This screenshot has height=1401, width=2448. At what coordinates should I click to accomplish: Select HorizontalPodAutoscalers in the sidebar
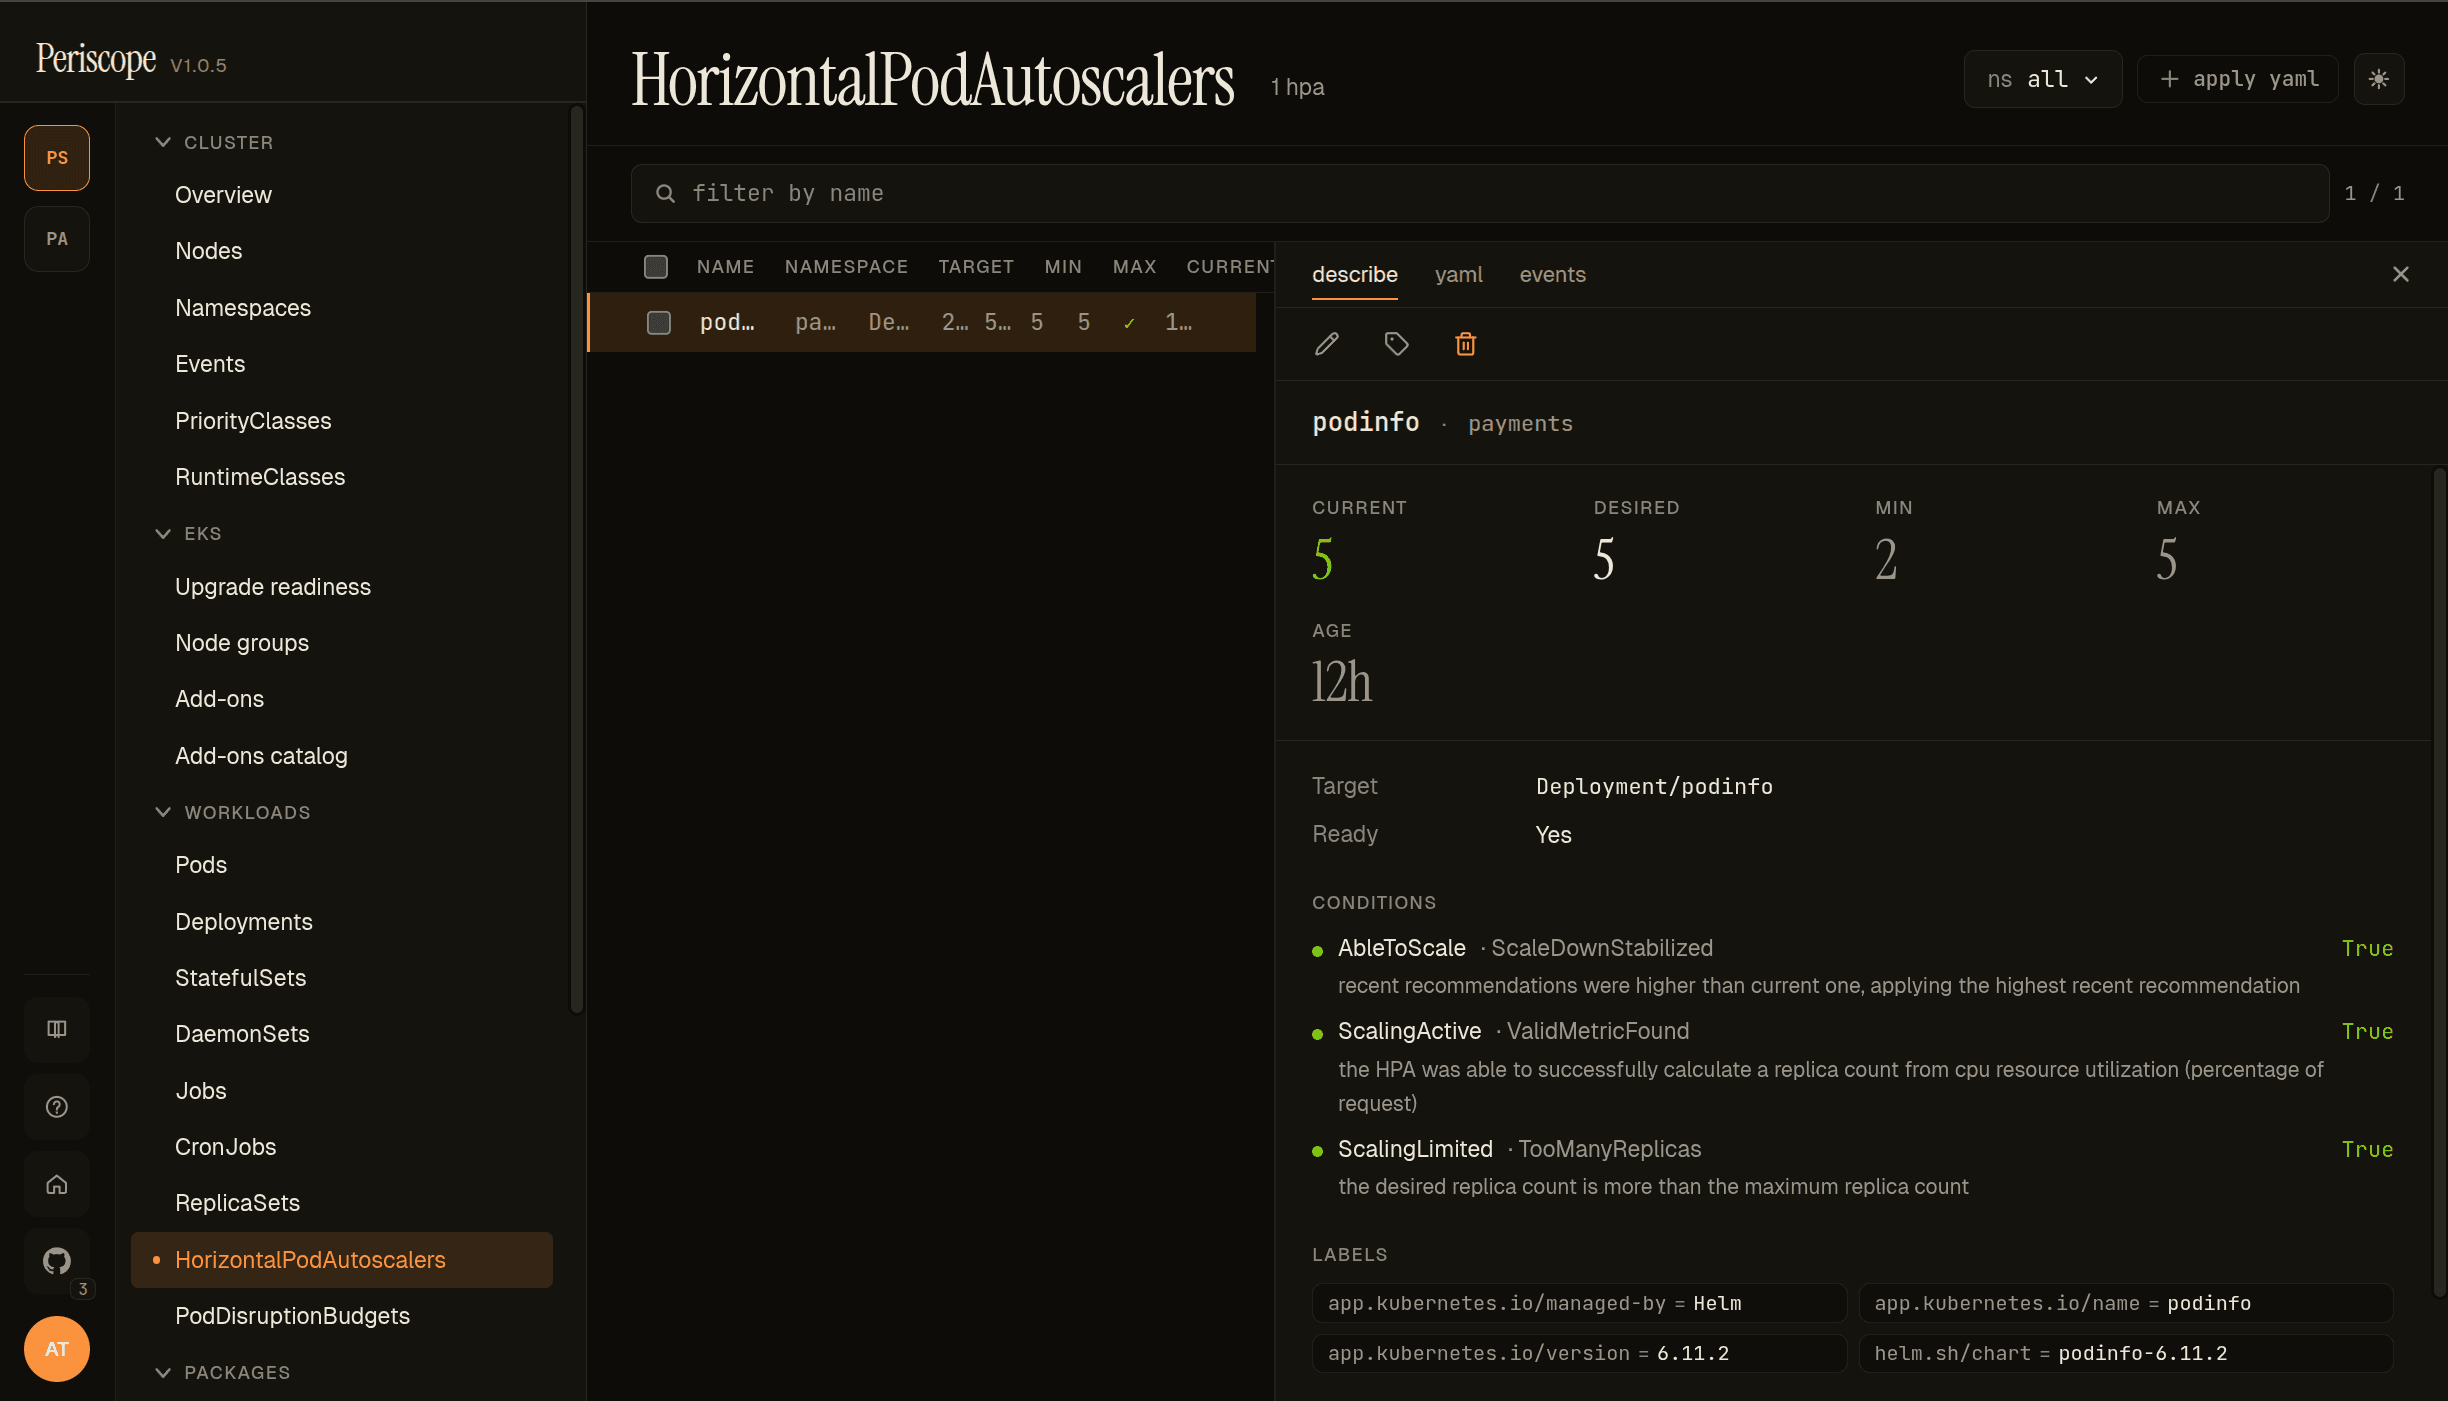pos(342,1260)
